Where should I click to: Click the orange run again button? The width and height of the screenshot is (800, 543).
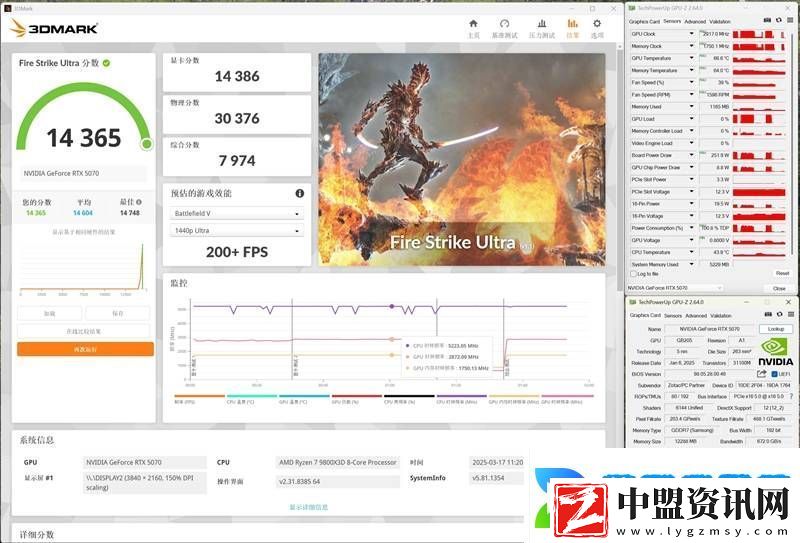point(85,349)
